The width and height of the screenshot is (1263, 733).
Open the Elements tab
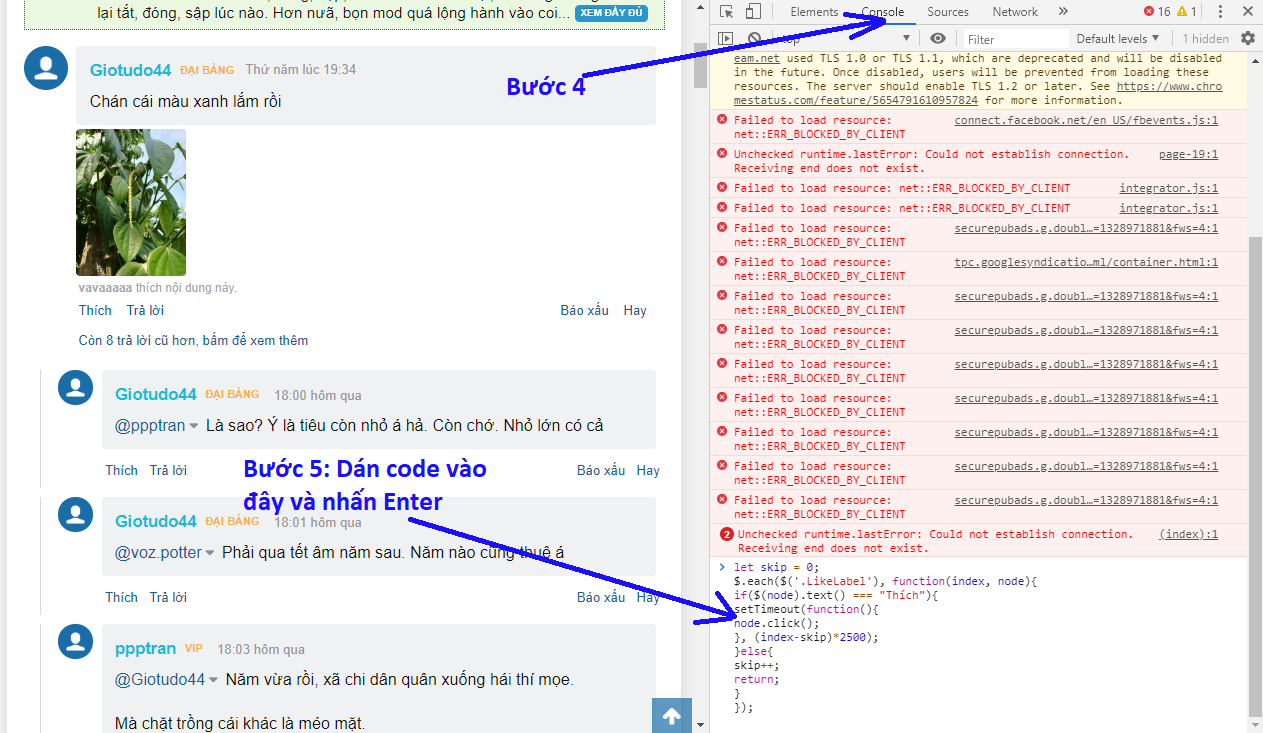(x=814, y=12)
